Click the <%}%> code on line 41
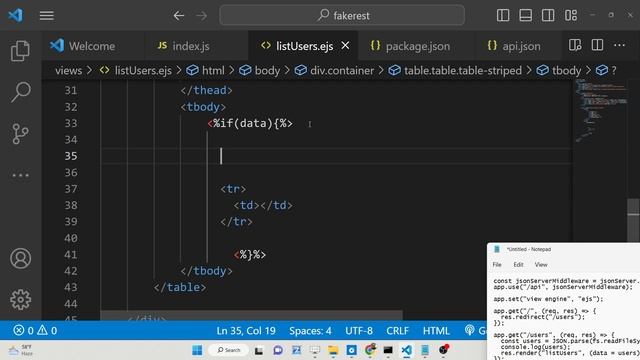This screenshot has height=360, width=640. click(x=250, y=255)
